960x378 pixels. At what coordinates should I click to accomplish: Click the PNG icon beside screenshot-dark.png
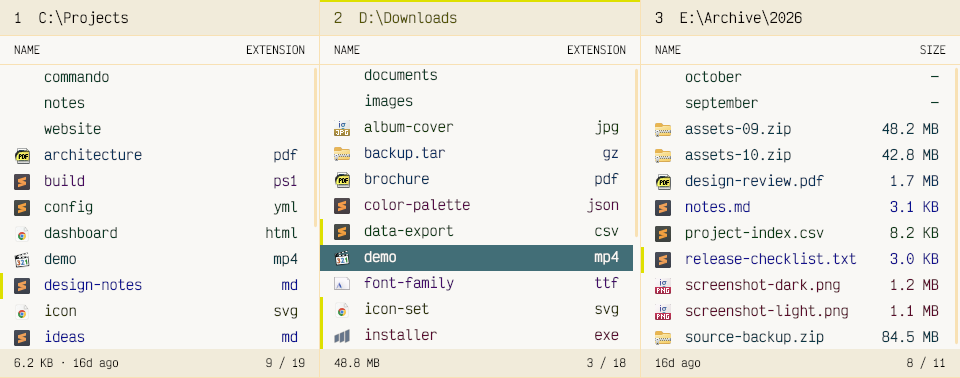click(662, 285)
